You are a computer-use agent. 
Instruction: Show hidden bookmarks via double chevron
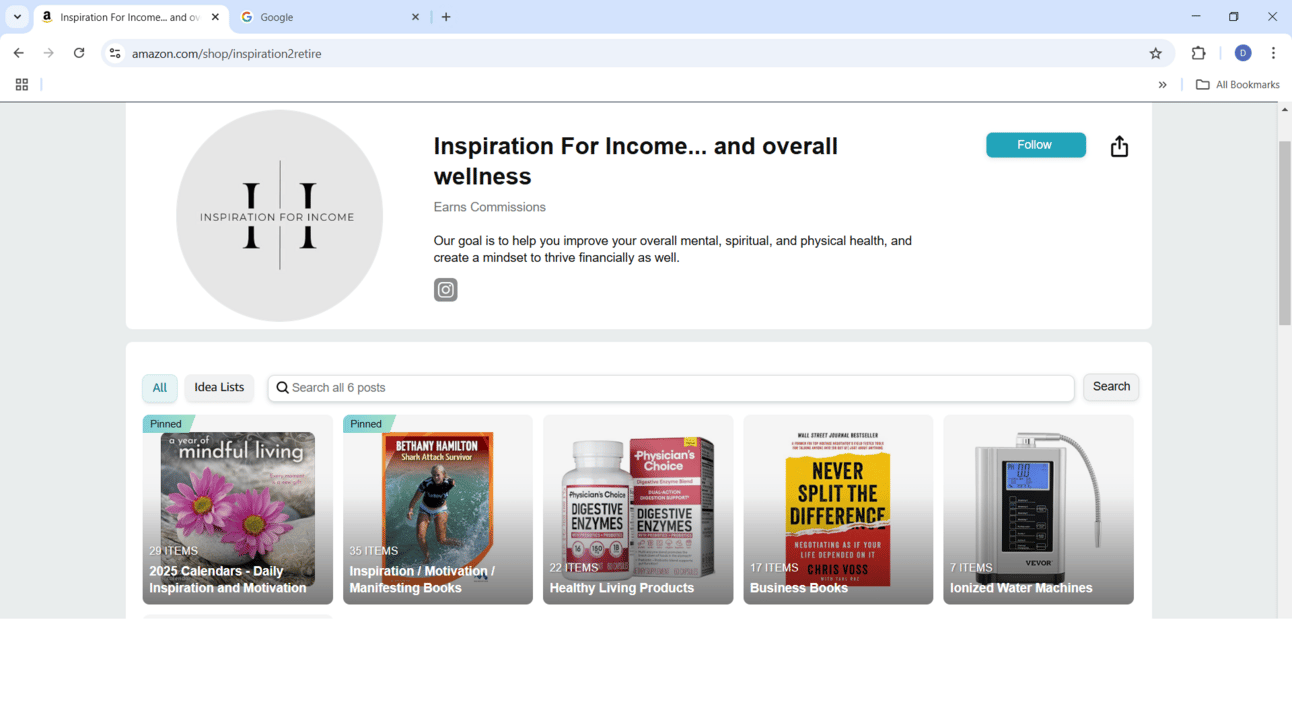click(x=1162, y=85)
